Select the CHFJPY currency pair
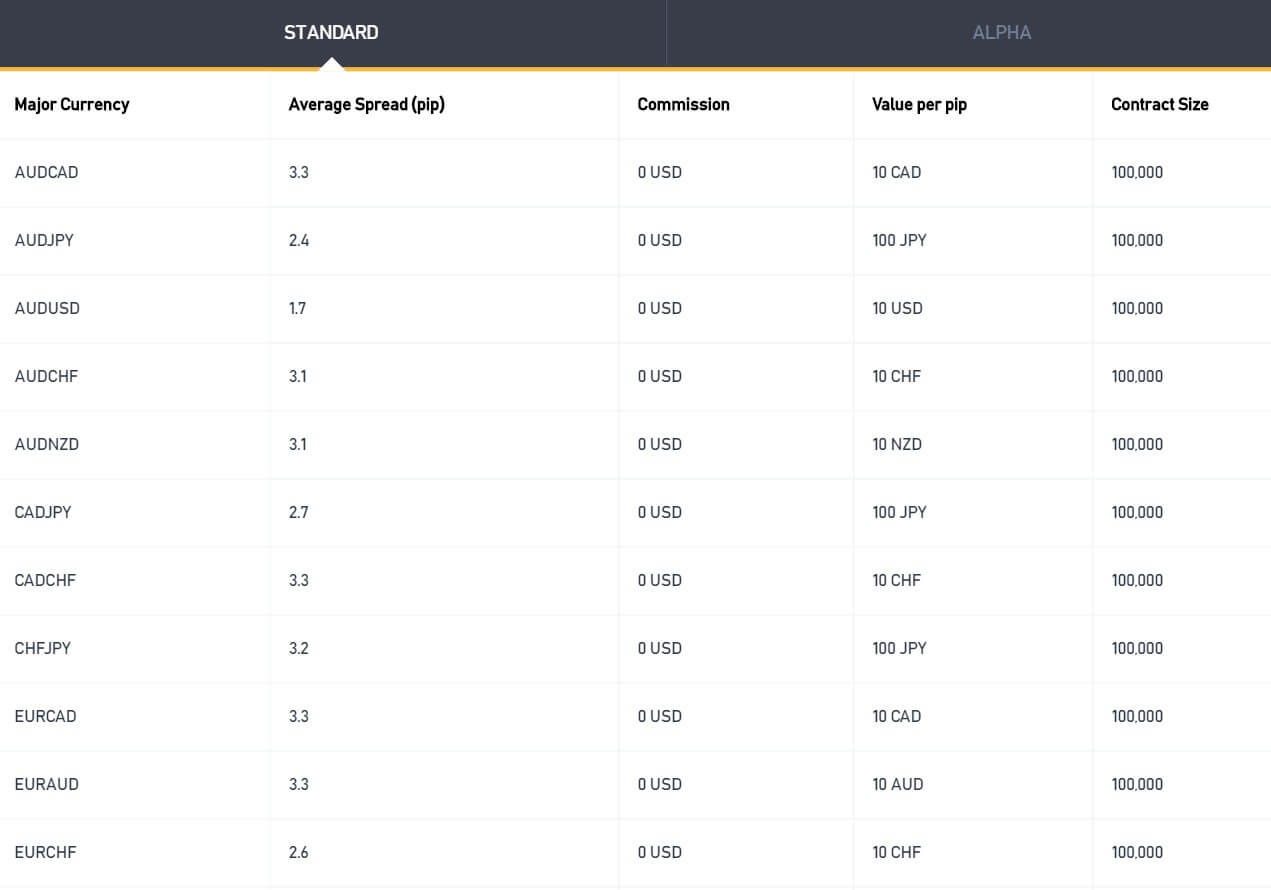Image resolution: width=1271 pixels, height=890 pixels. tap(43, 648)
